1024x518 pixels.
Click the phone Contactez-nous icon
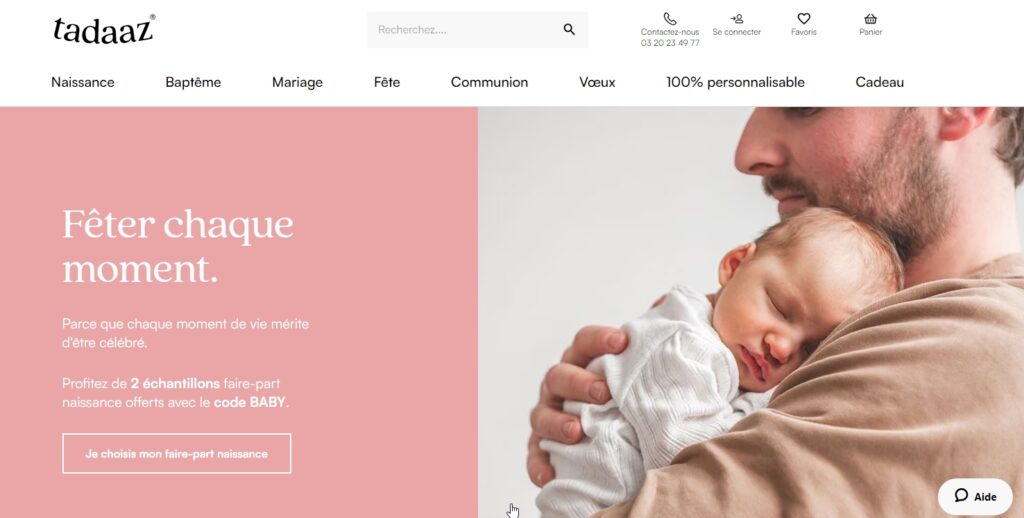[669, 19]
